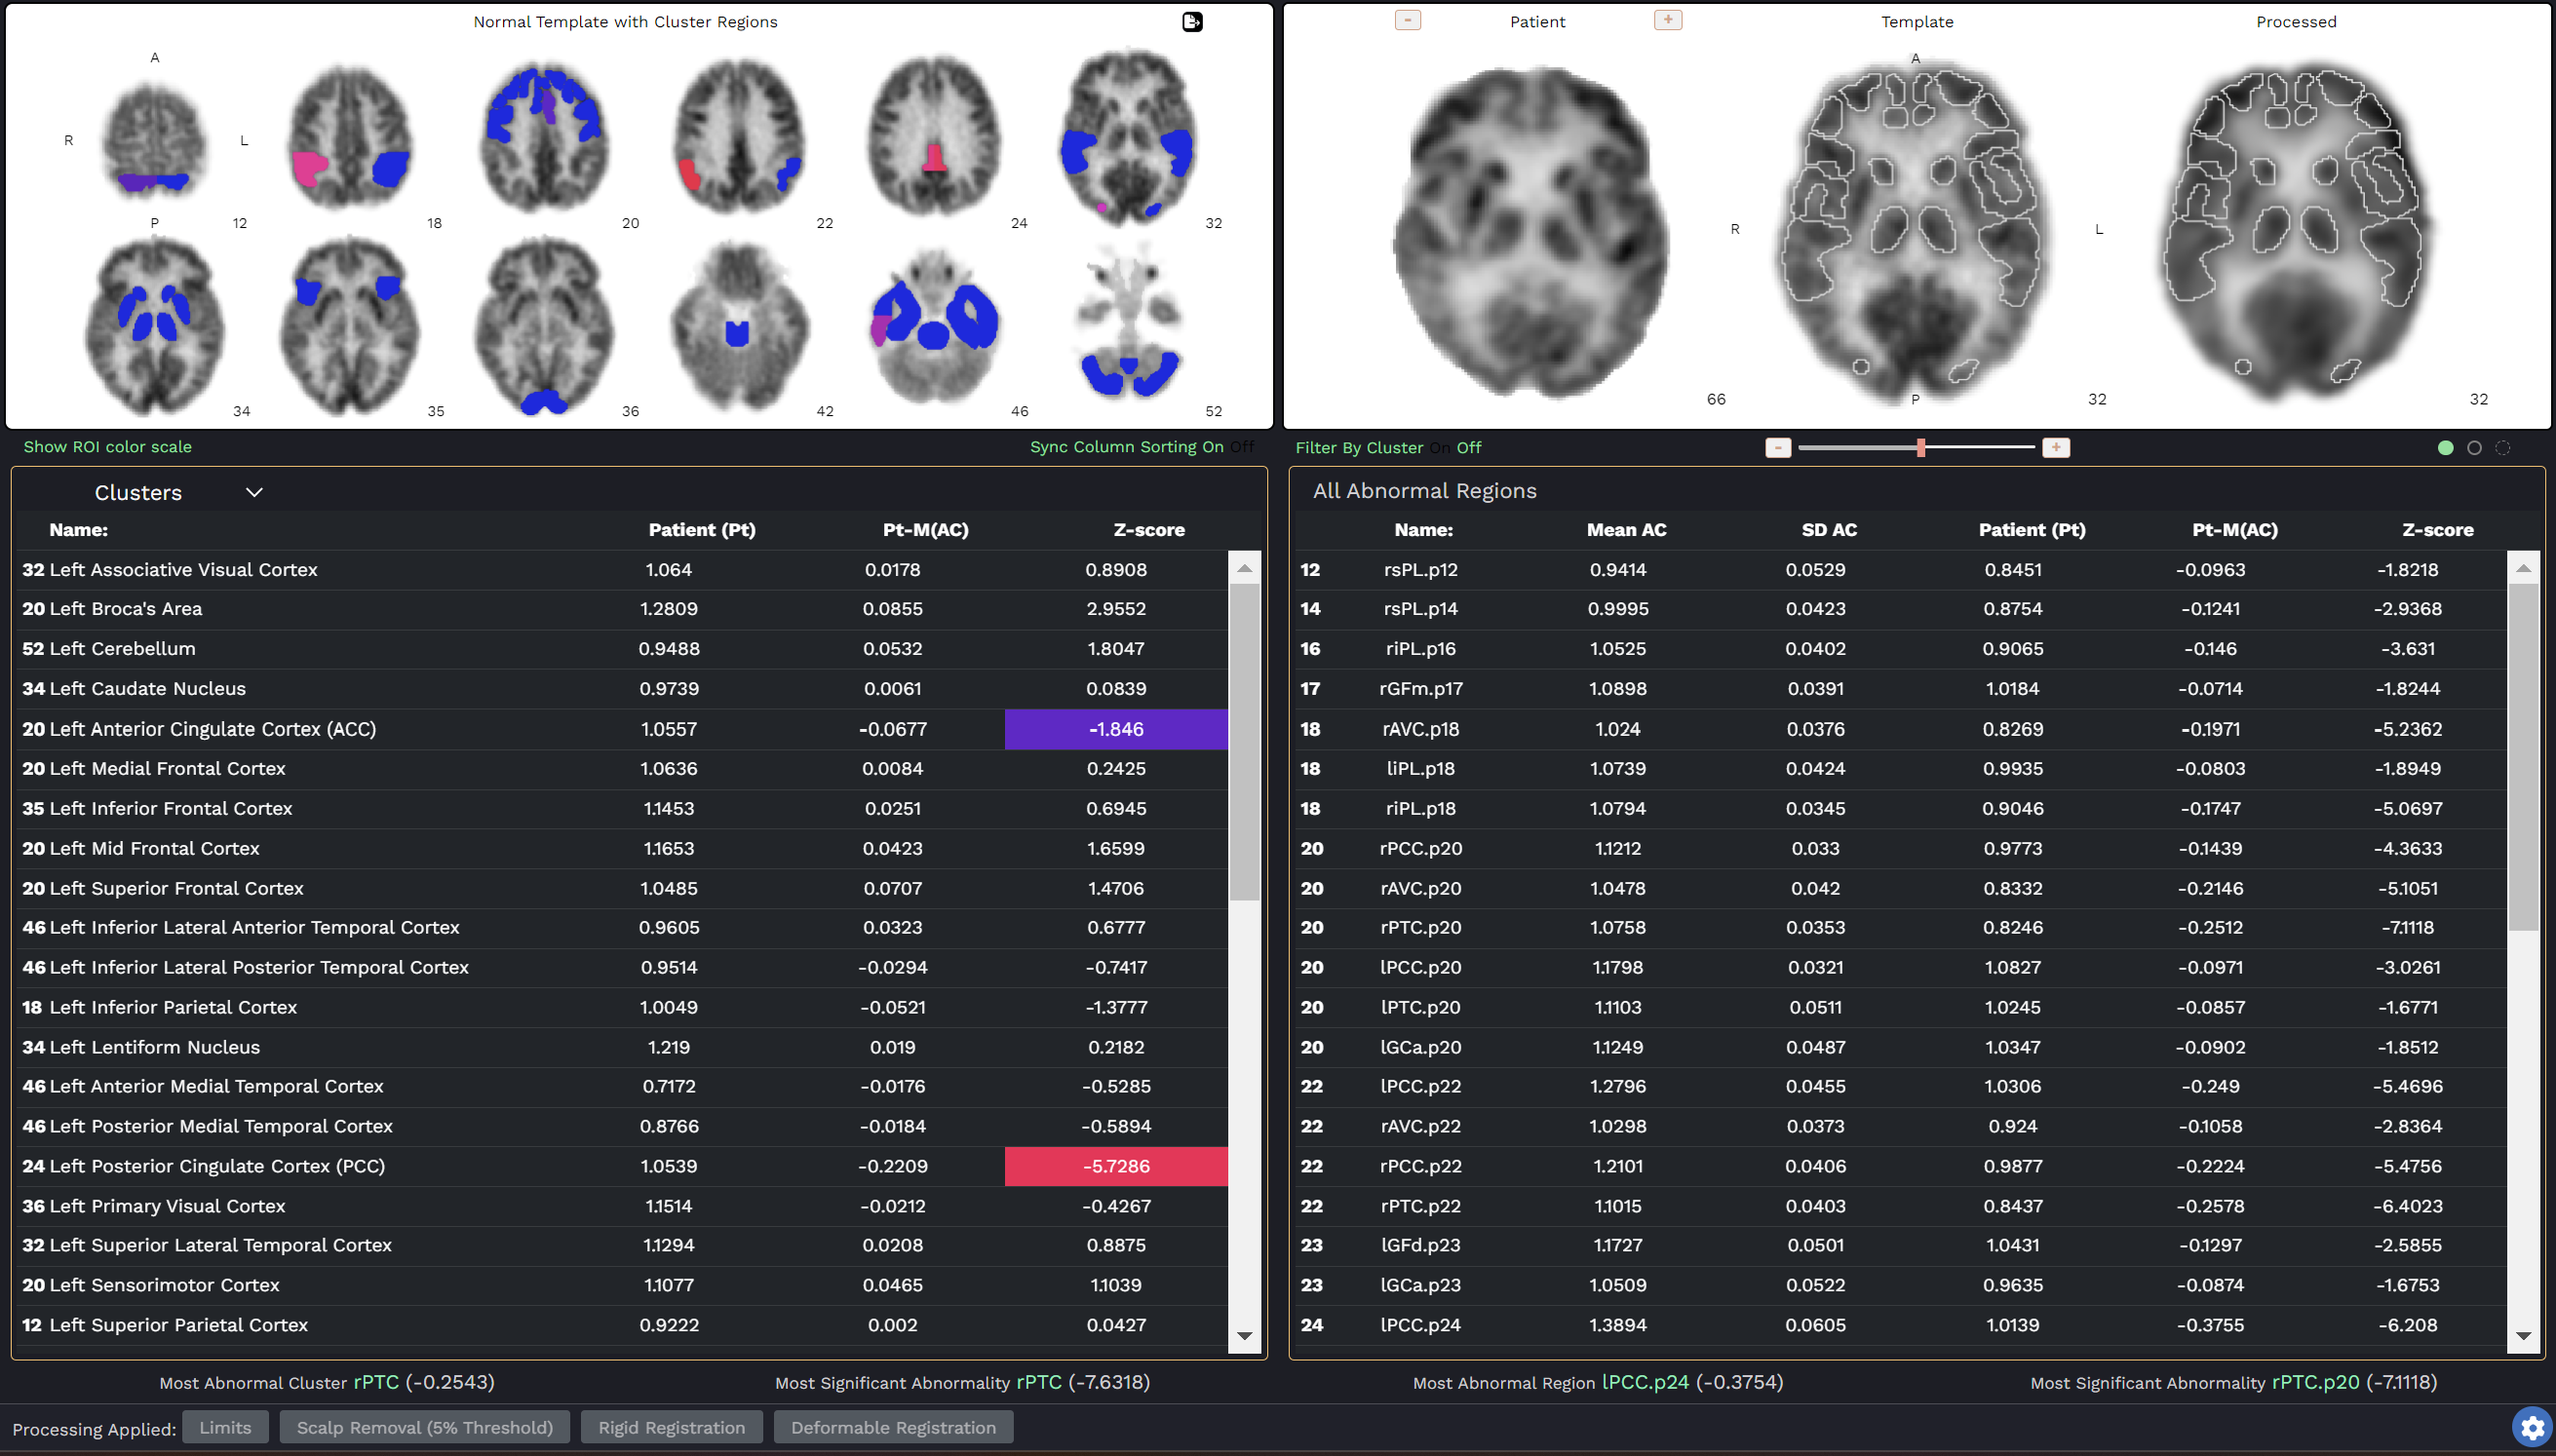The height and width of the screenshot is (1456, 2556).
Task: Click the Clusters table scrollbar thumb
Action: point(1244,742)
